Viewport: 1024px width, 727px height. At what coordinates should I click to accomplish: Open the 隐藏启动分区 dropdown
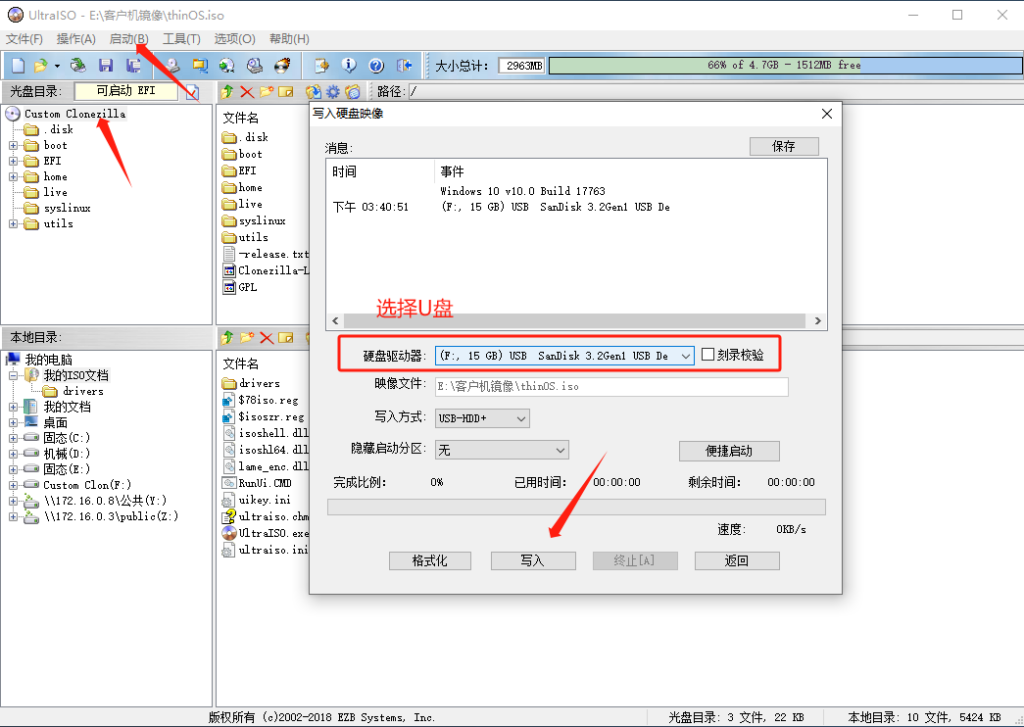(x=560, y=450)
